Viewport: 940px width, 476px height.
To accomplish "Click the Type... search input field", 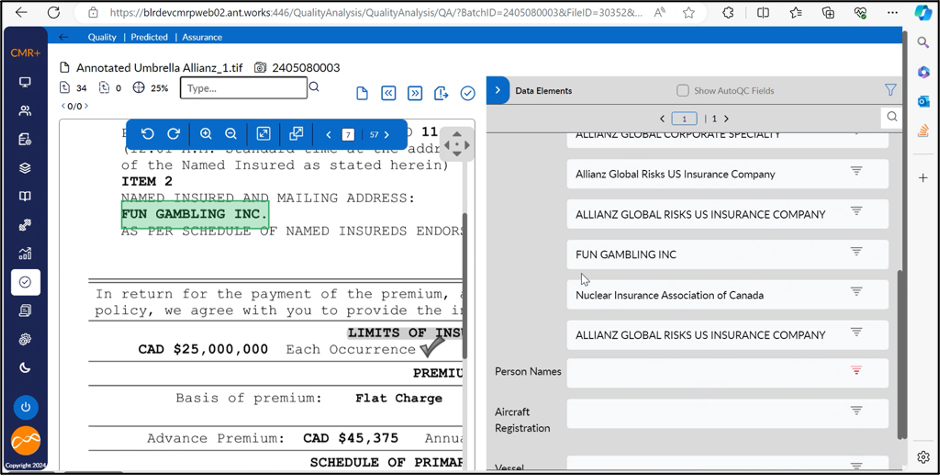I will point(243,88).
